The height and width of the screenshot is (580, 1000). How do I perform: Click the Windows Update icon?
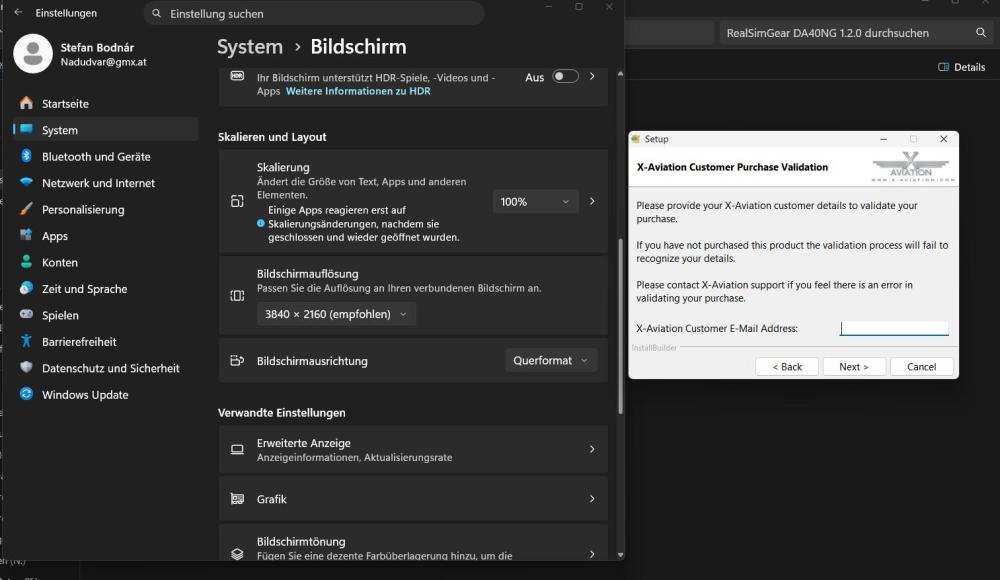click(x=26, y=394)
